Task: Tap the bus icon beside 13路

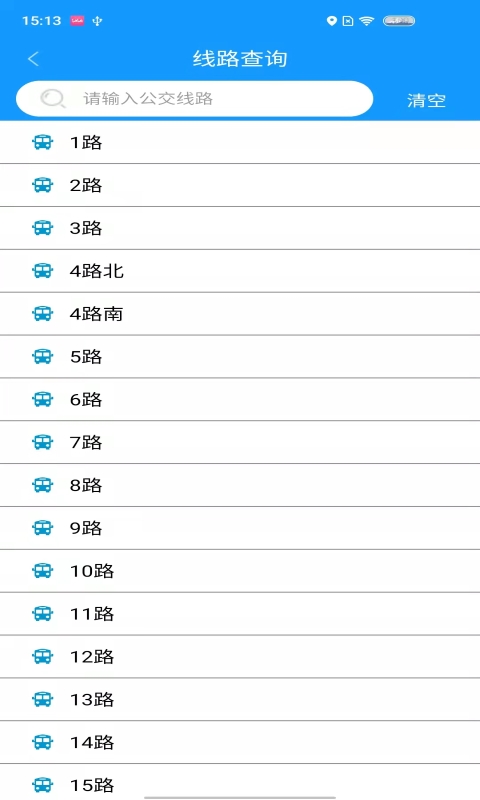Action: [42, 699]
